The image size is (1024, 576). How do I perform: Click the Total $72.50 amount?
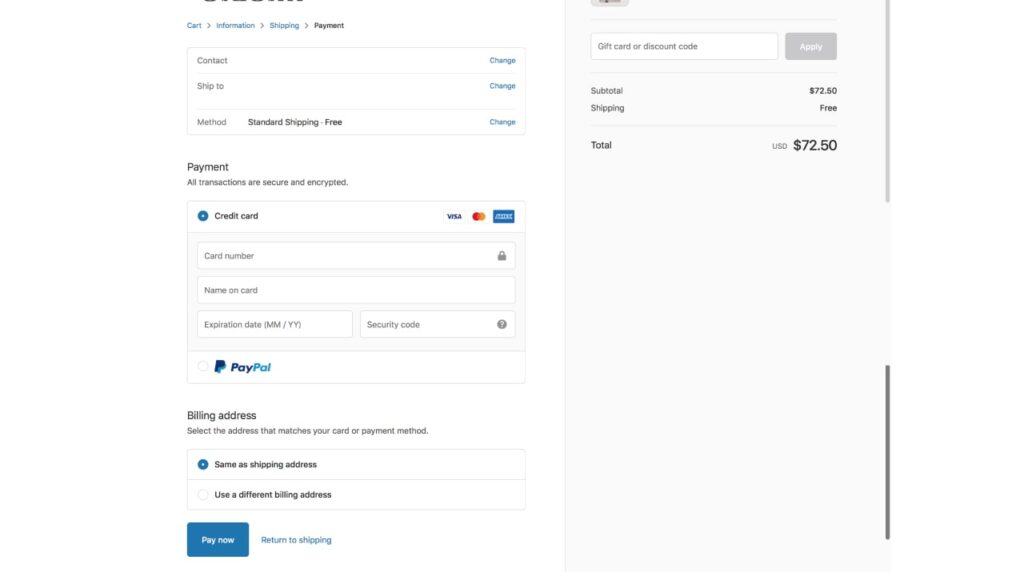click(814, 145)
